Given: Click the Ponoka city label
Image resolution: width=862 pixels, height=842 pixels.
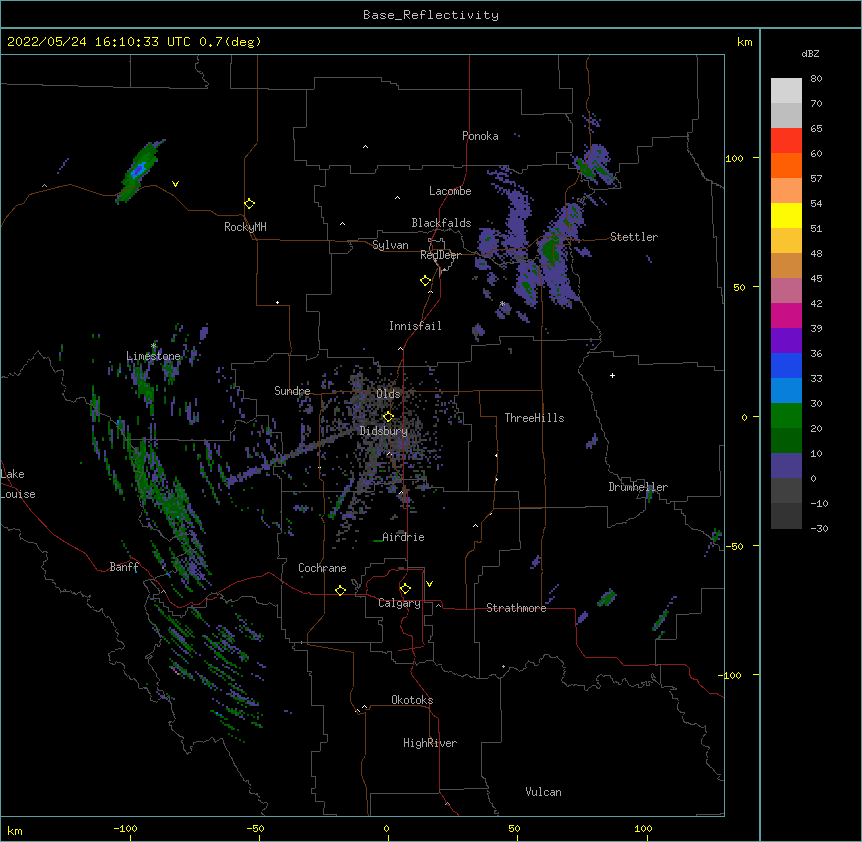Looking at the screenshot, I should click(480, 136).
